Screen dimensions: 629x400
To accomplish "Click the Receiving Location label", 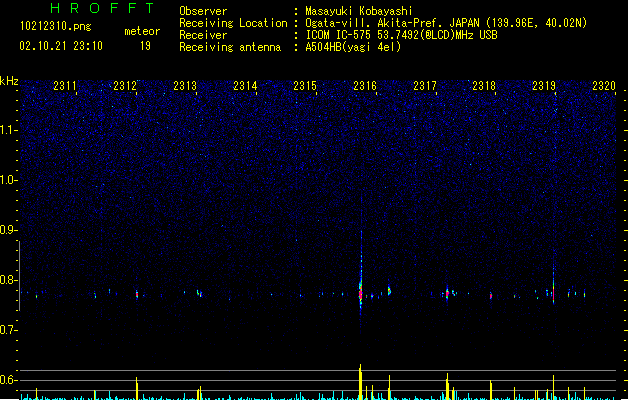I will [x=233, y=23].
